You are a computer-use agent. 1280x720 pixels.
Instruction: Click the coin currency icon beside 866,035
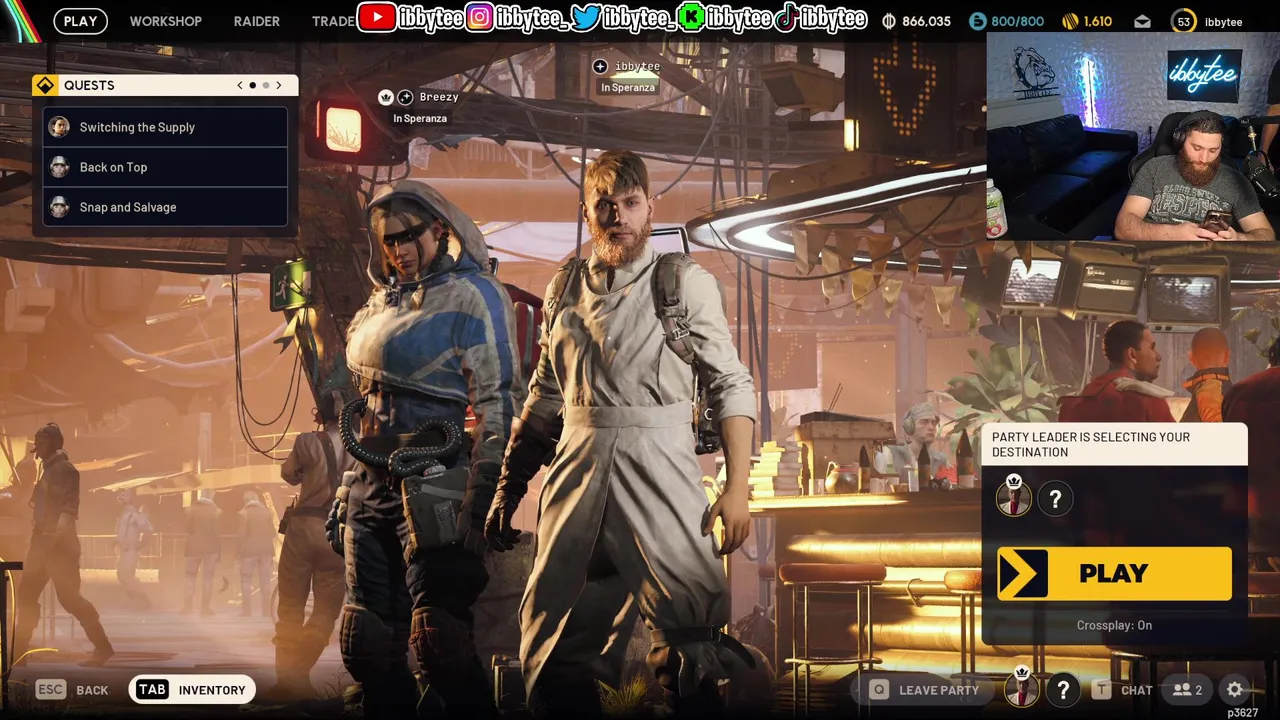pyautogui.click(x=889, y=21)
